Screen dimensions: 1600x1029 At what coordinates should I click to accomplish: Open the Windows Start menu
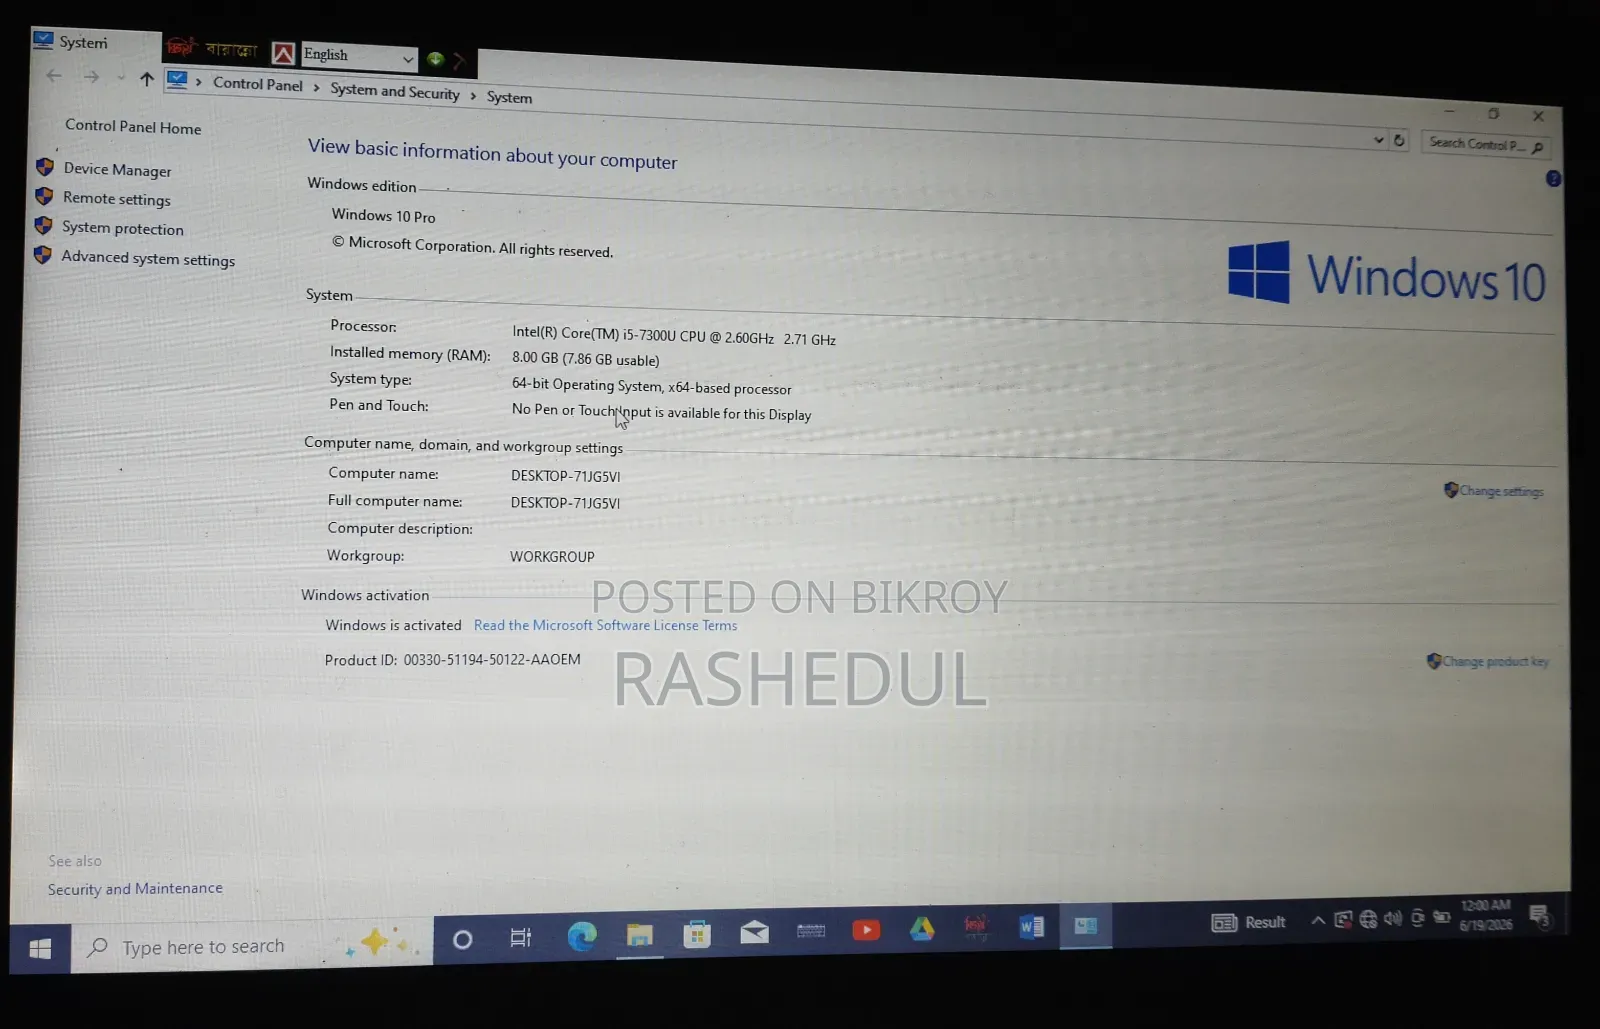click(40, 949)
